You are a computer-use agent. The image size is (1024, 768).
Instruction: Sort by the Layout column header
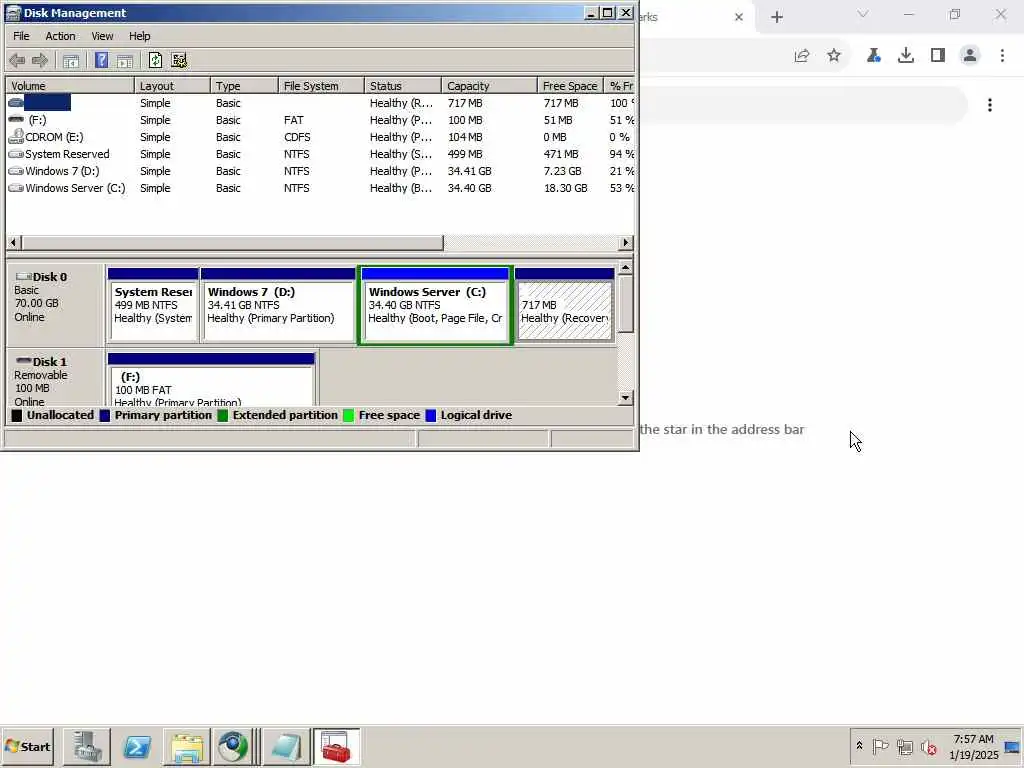coord(172,86)
